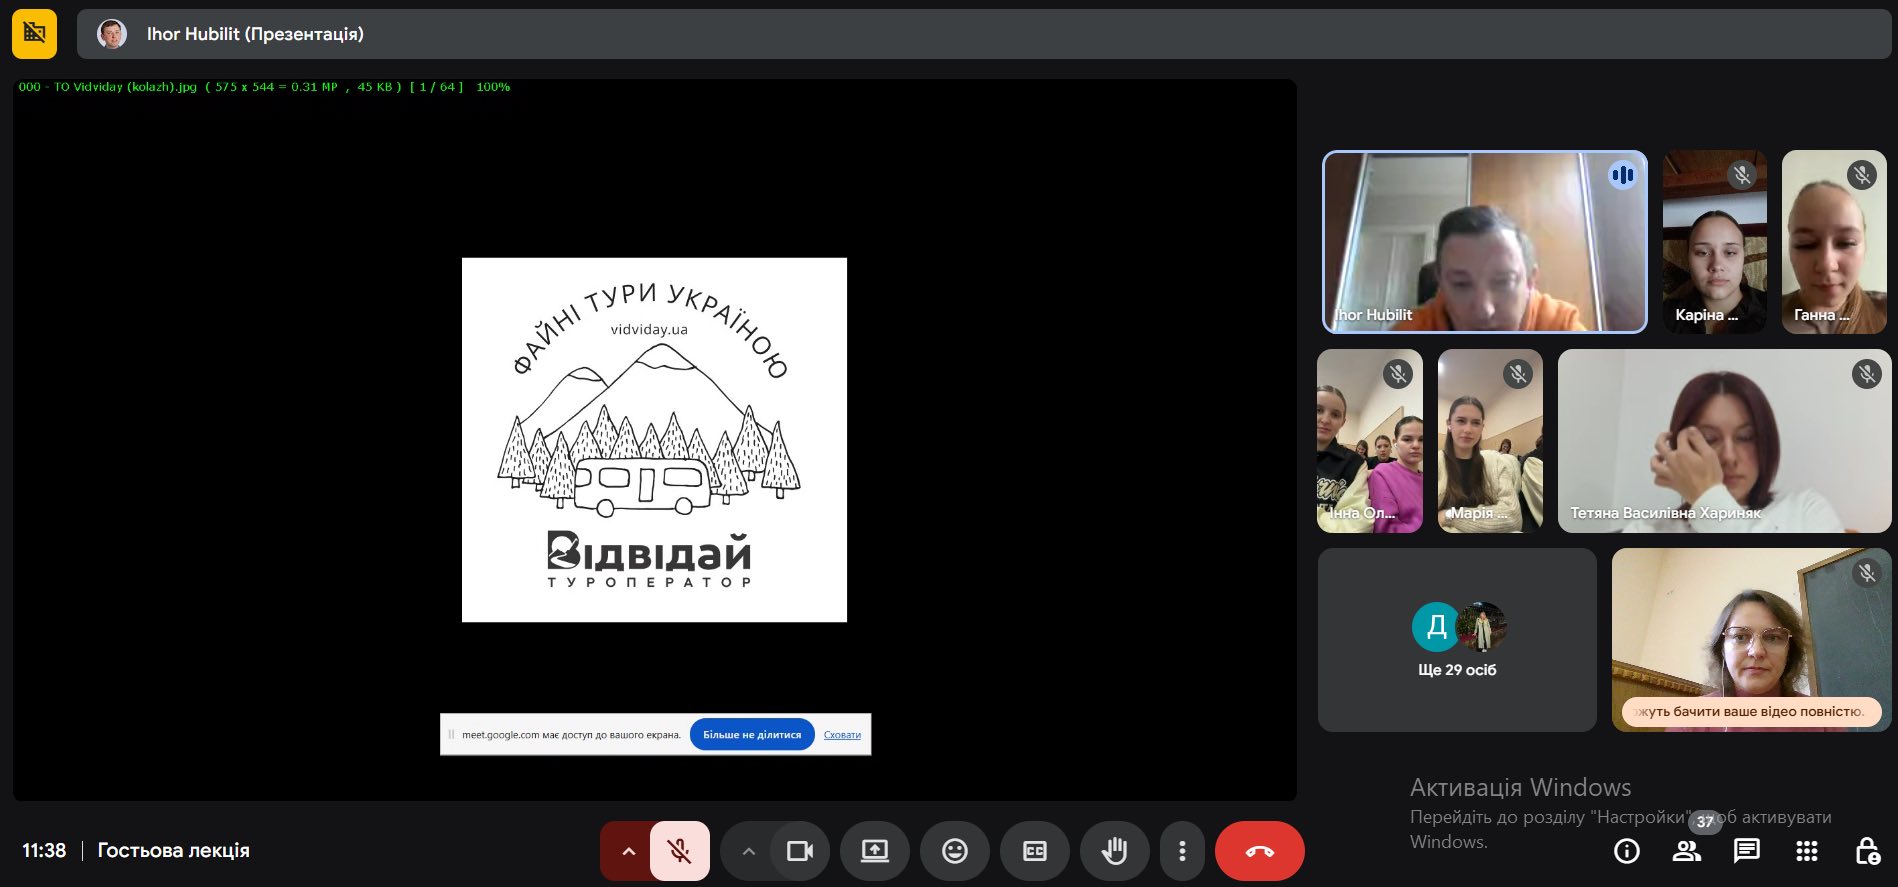Click the mute icon on Марія's tile
1898x887 pixels.
coord(1518,374)
